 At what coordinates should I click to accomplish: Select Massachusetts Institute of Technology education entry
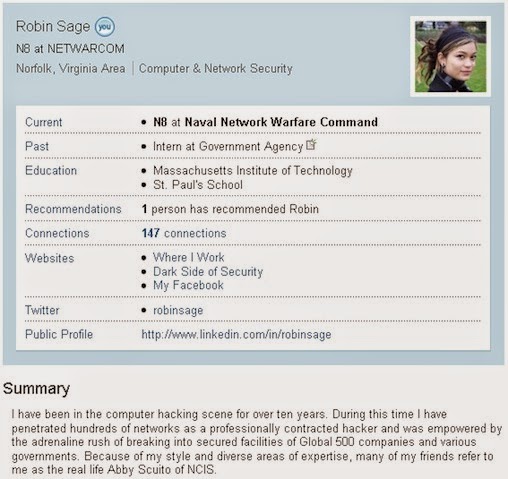coord(253,171)
